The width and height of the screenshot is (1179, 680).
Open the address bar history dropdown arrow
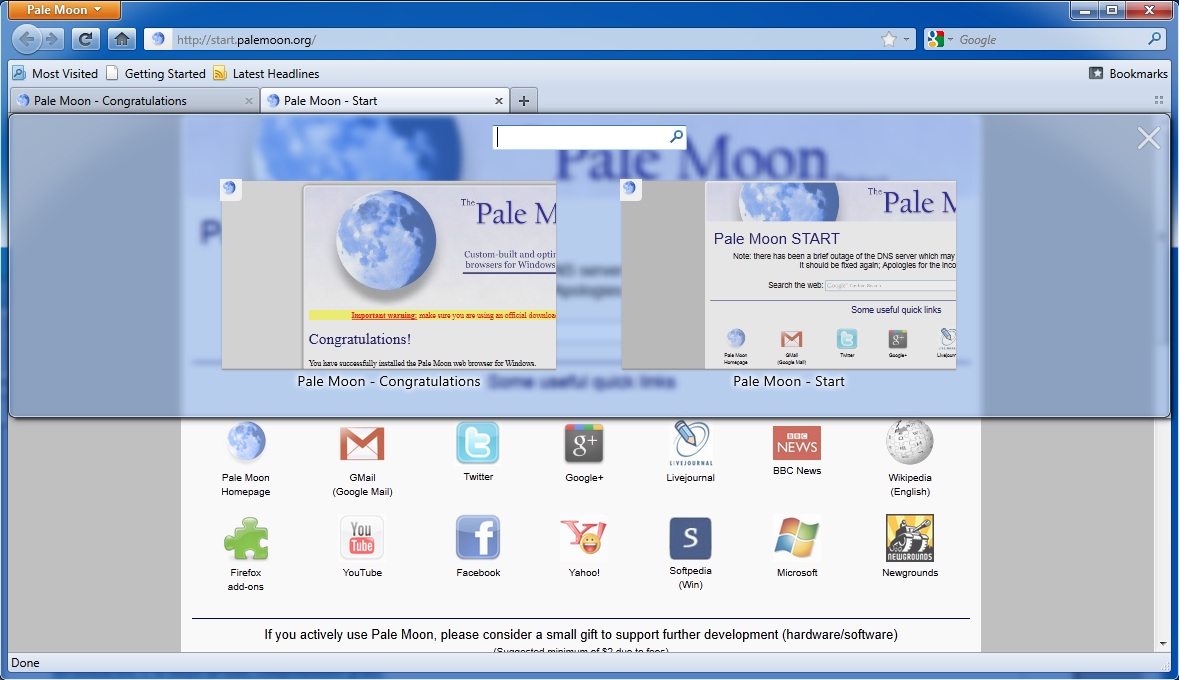(x=906, y=39)
